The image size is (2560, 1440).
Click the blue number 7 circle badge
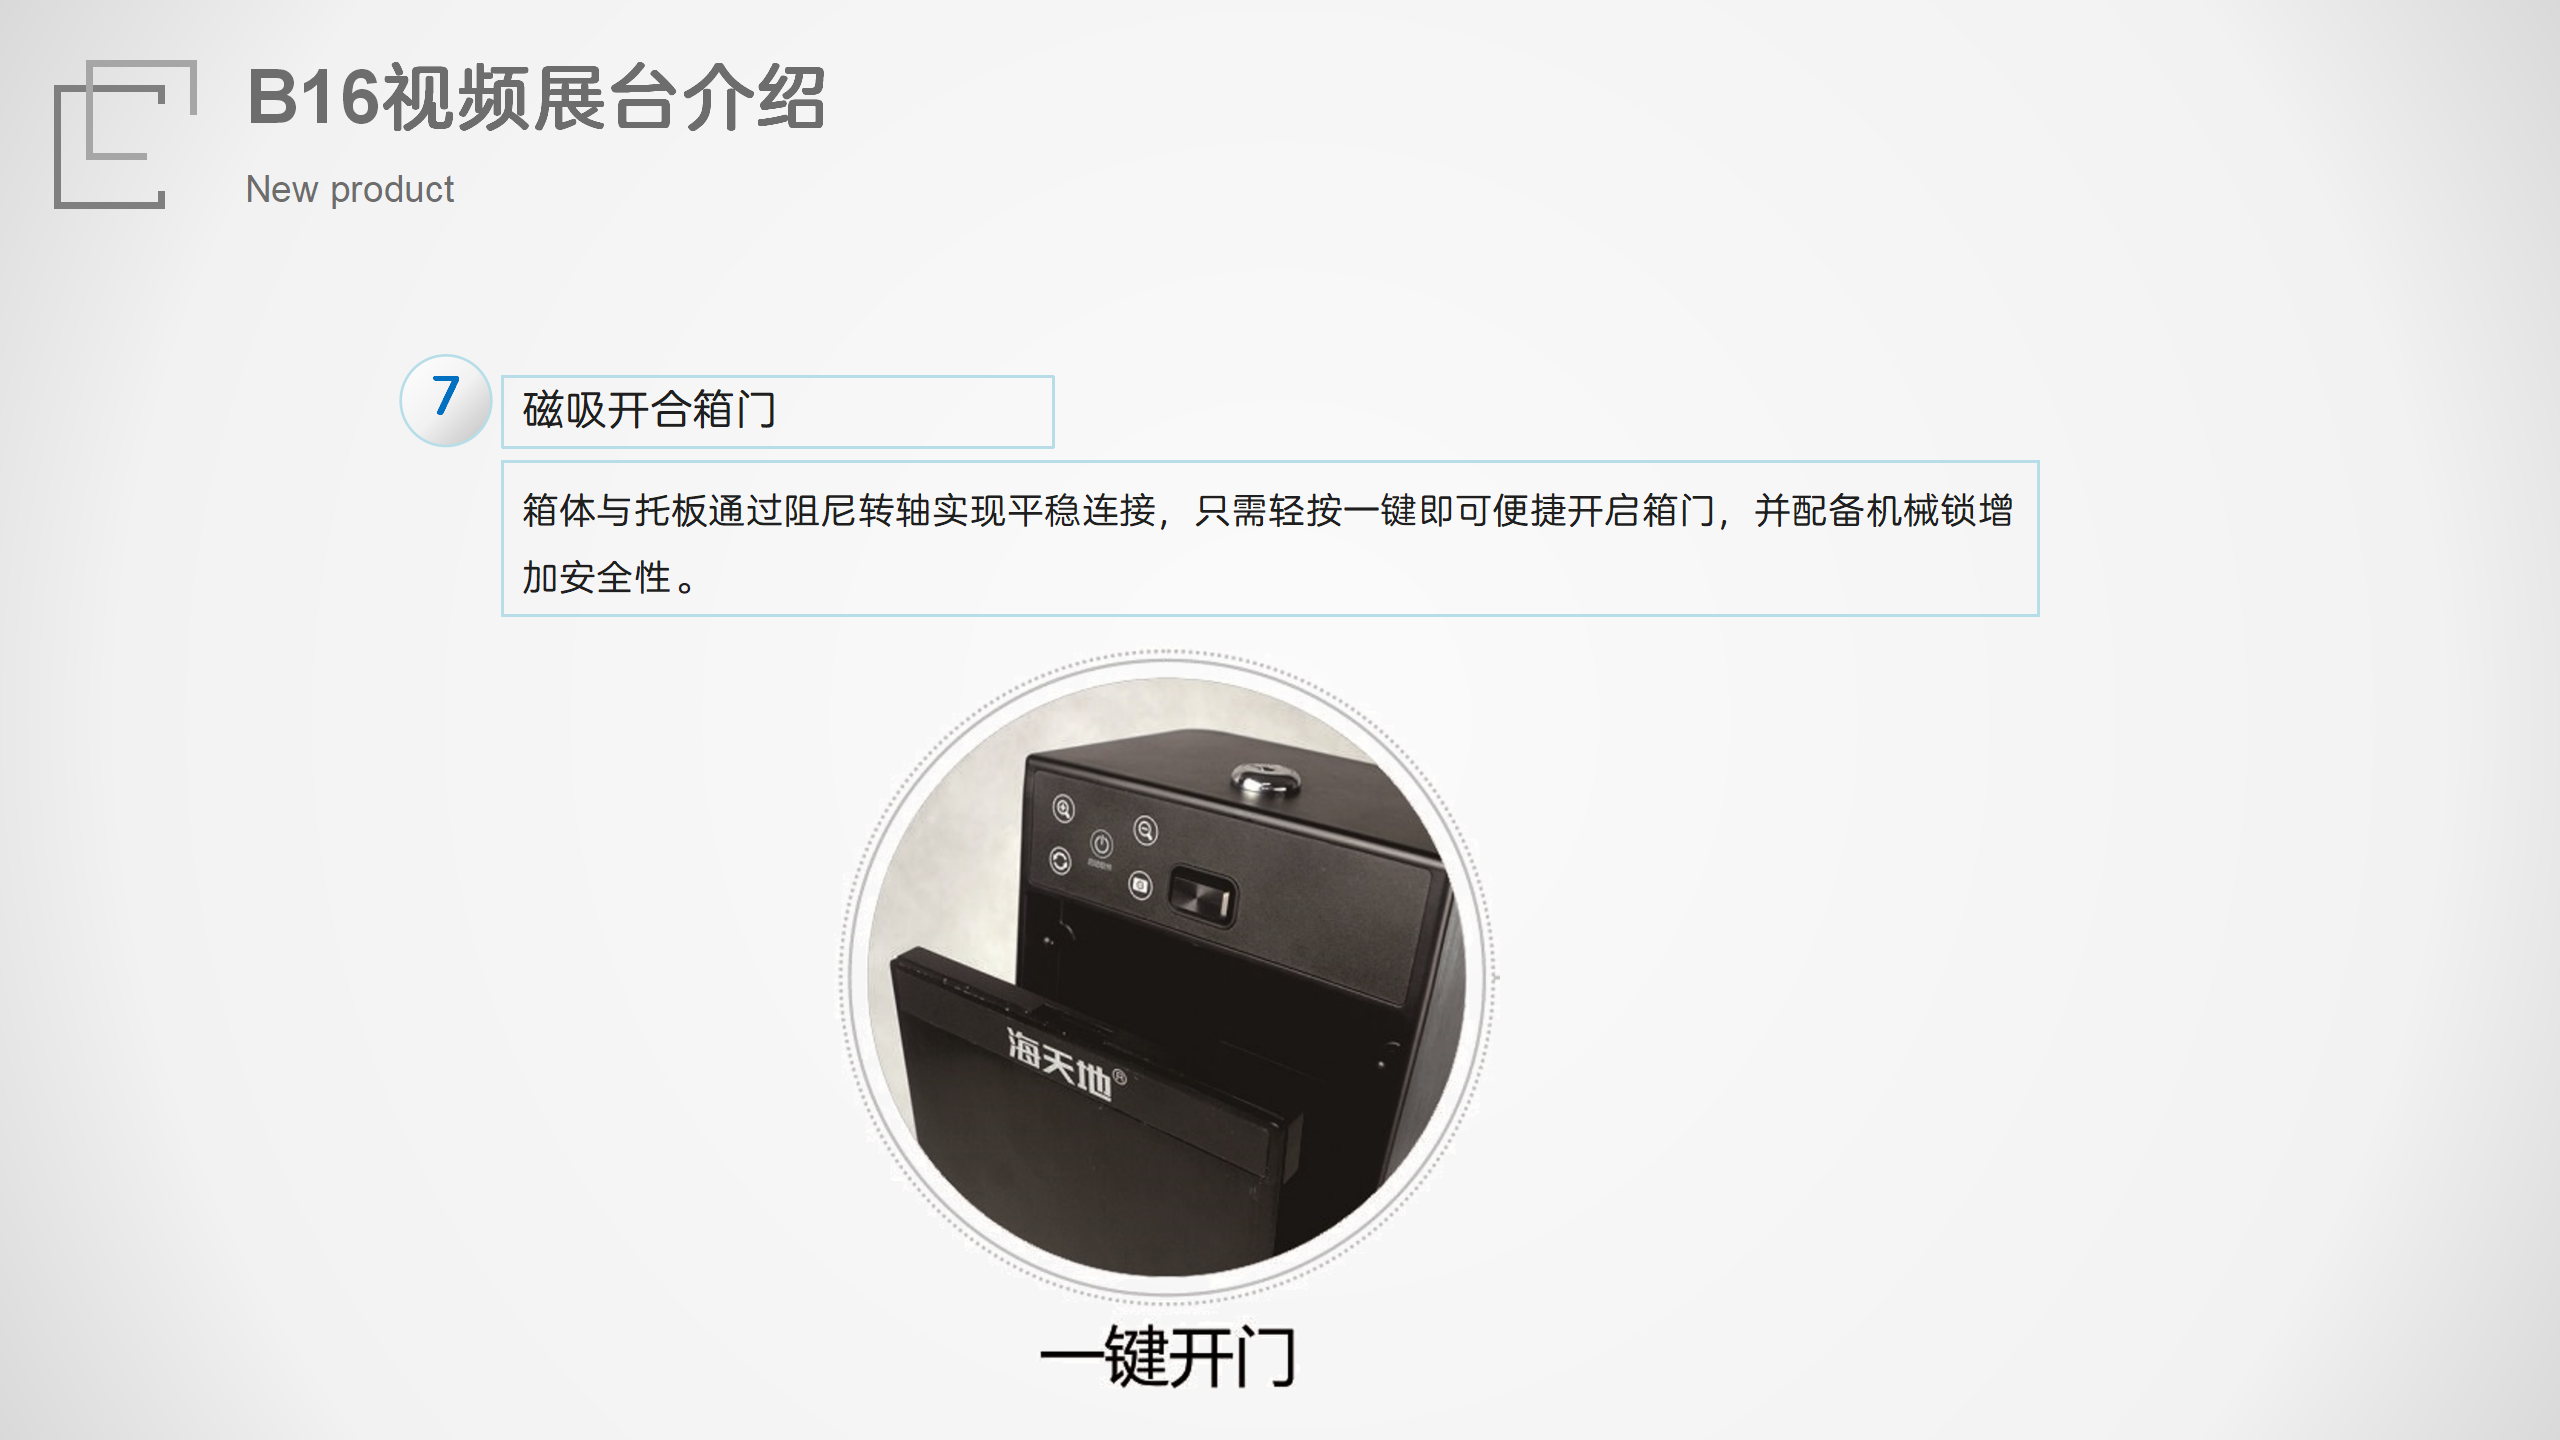click(446, 400)
